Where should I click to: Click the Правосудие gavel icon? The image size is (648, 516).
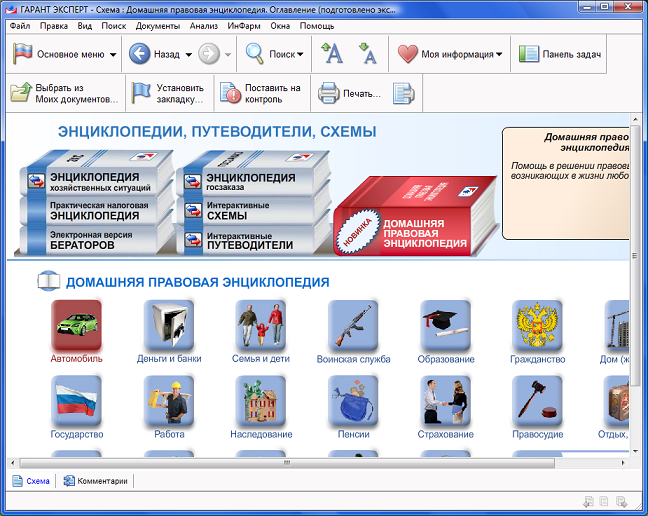(537, 401)
